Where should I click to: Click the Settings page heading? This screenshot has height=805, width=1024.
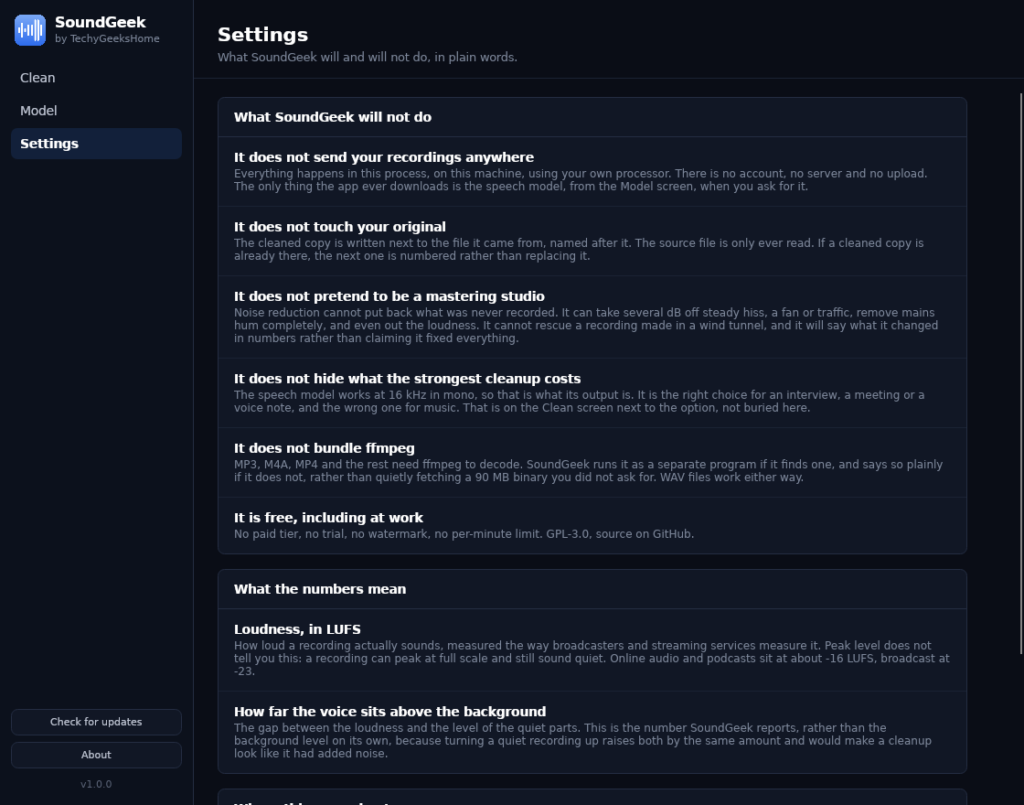pos(263,35)
